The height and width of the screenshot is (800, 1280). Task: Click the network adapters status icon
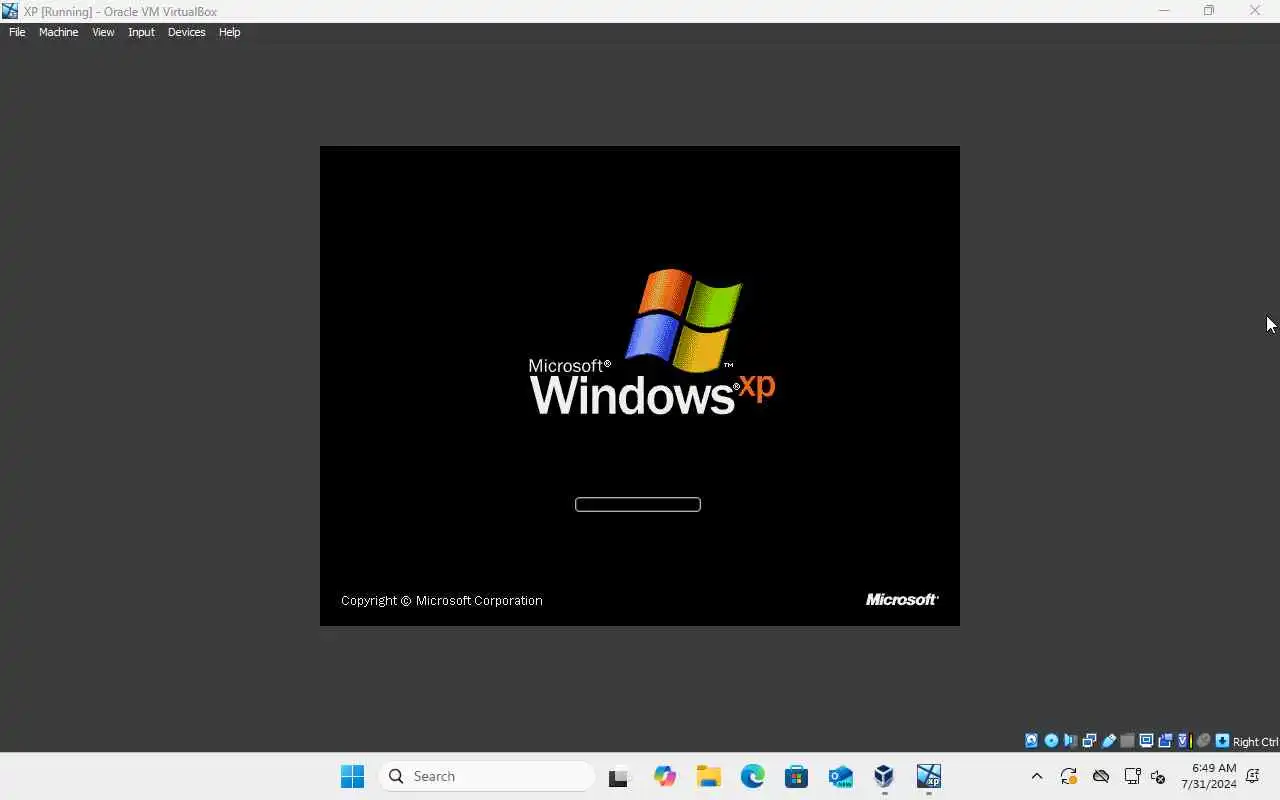pos(1089,741)
